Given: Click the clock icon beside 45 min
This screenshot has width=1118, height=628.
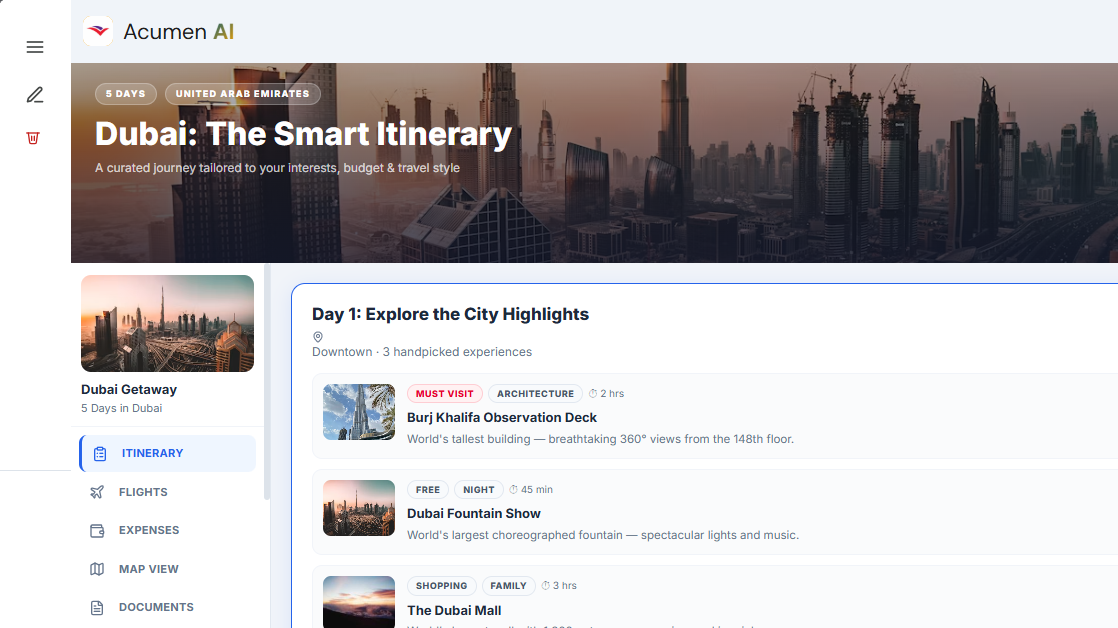Looking at the screenshot, I should pyautogui.click(x=513, y=490).
